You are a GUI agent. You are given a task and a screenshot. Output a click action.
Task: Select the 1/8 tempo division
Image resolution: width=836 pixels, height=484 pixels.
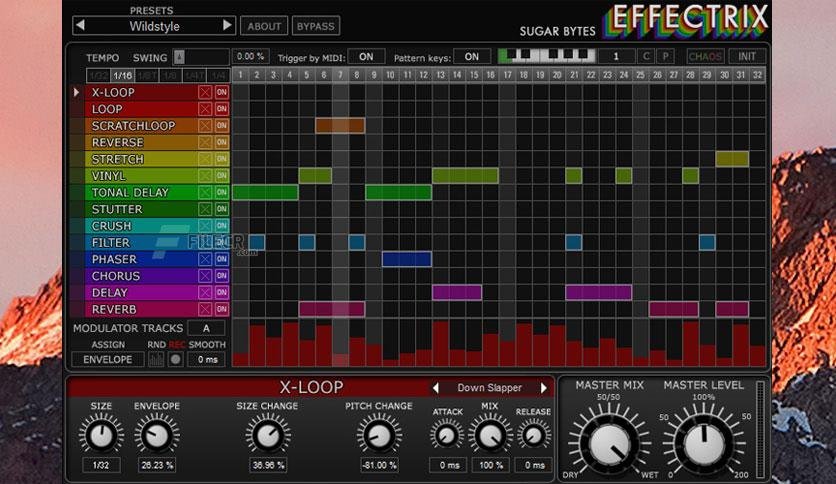coord(170,76)
